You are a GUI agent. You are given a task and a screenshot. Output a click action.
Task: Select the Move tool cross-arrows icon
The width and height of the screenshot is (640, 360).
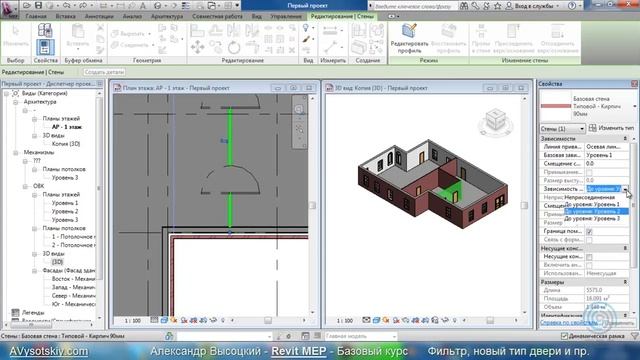point(198,47)
